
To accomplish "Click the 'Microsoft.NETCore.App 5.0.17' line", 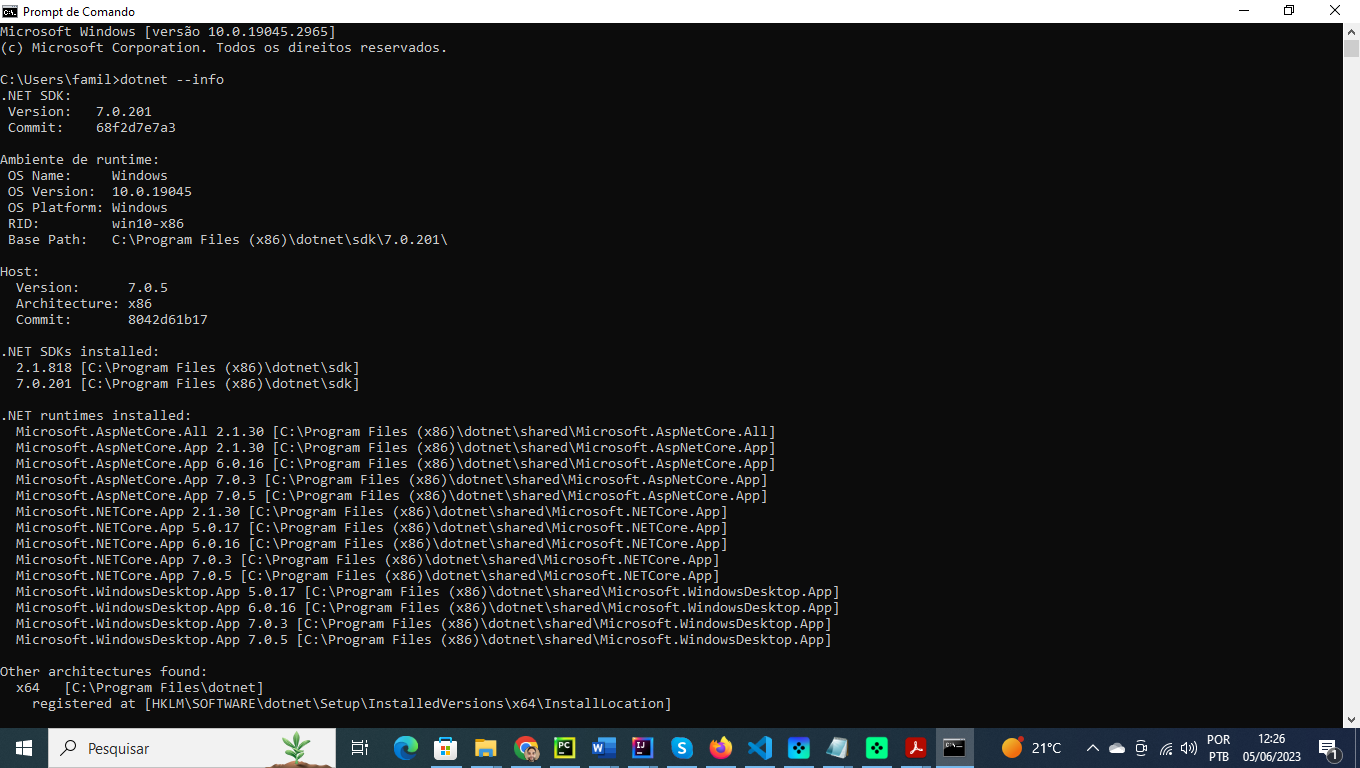I will click(372, 527).
